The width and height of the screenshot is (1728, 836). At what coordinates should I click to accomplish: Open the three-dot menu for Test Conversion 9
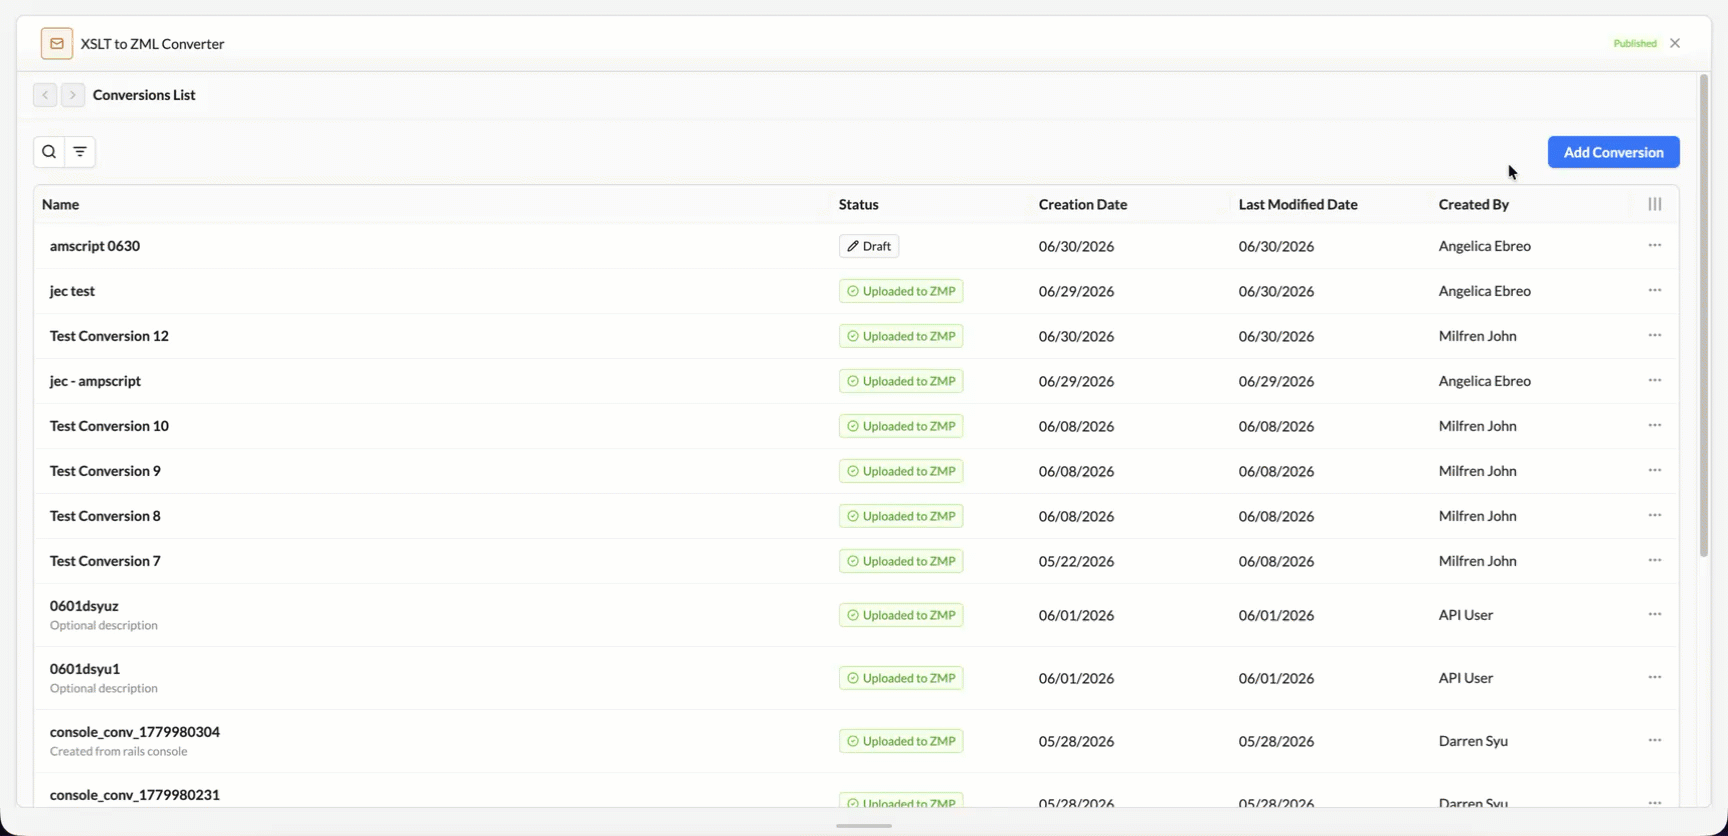click(x=1655, y=470)
